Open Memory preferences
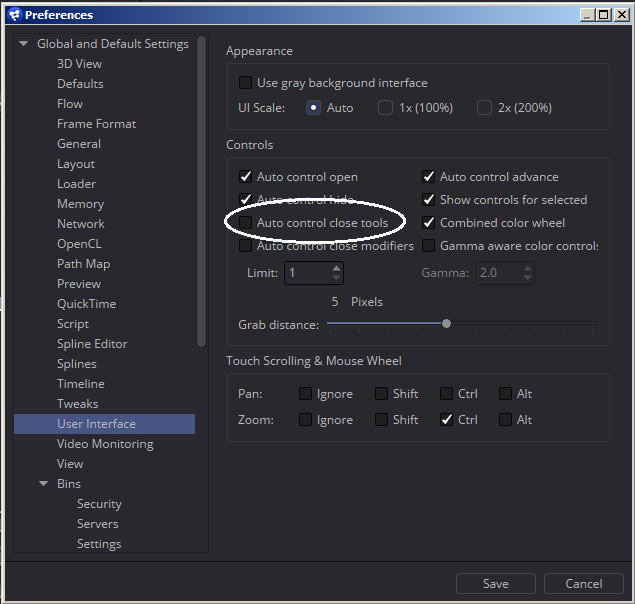The image size is (635, 604). (81, 204)
